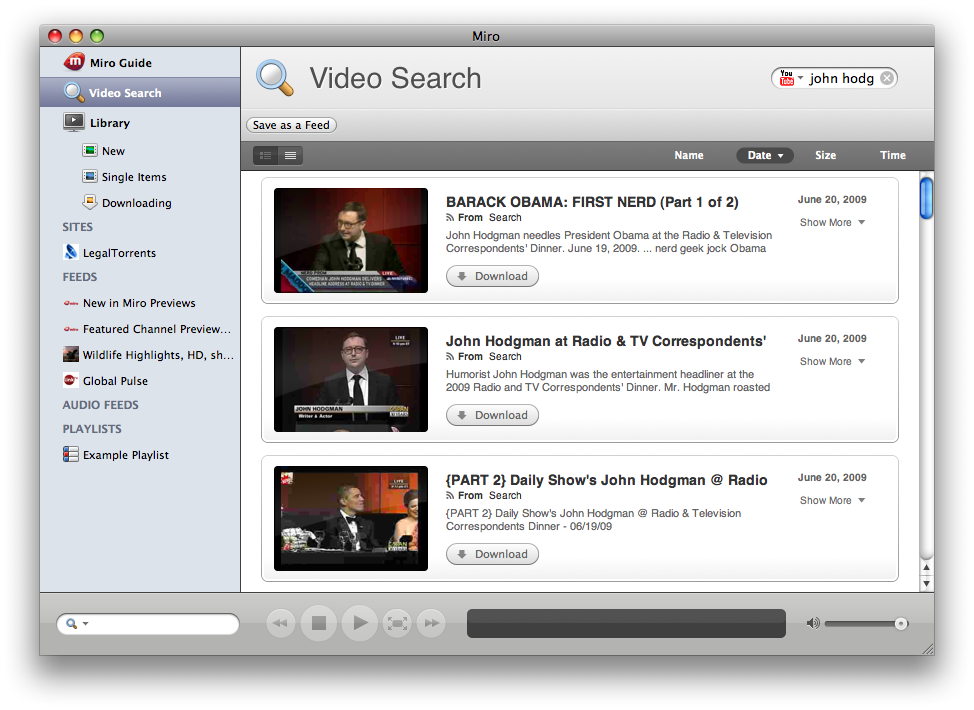Switch to compact list view

291,155
